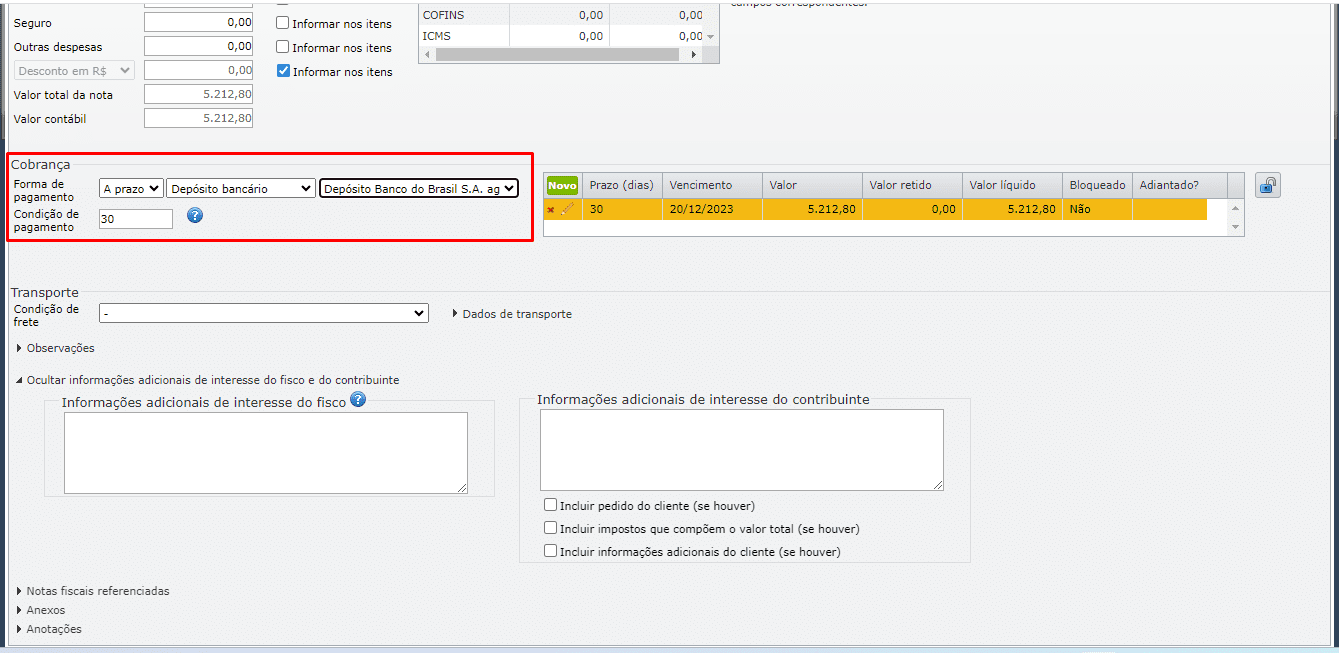
Task: Focus the Condição de pagamento field
Action: click(x=136, y=218)
